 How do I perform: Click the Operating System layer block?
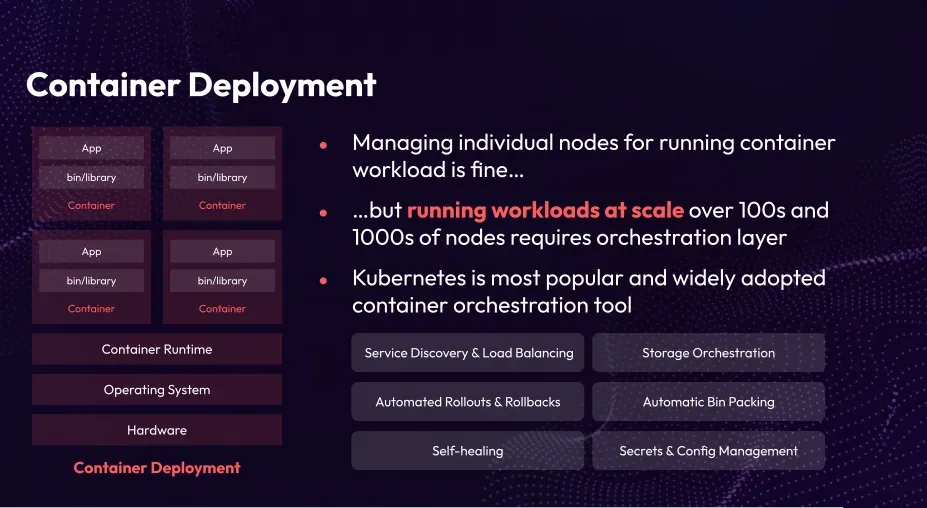point(157,390)
